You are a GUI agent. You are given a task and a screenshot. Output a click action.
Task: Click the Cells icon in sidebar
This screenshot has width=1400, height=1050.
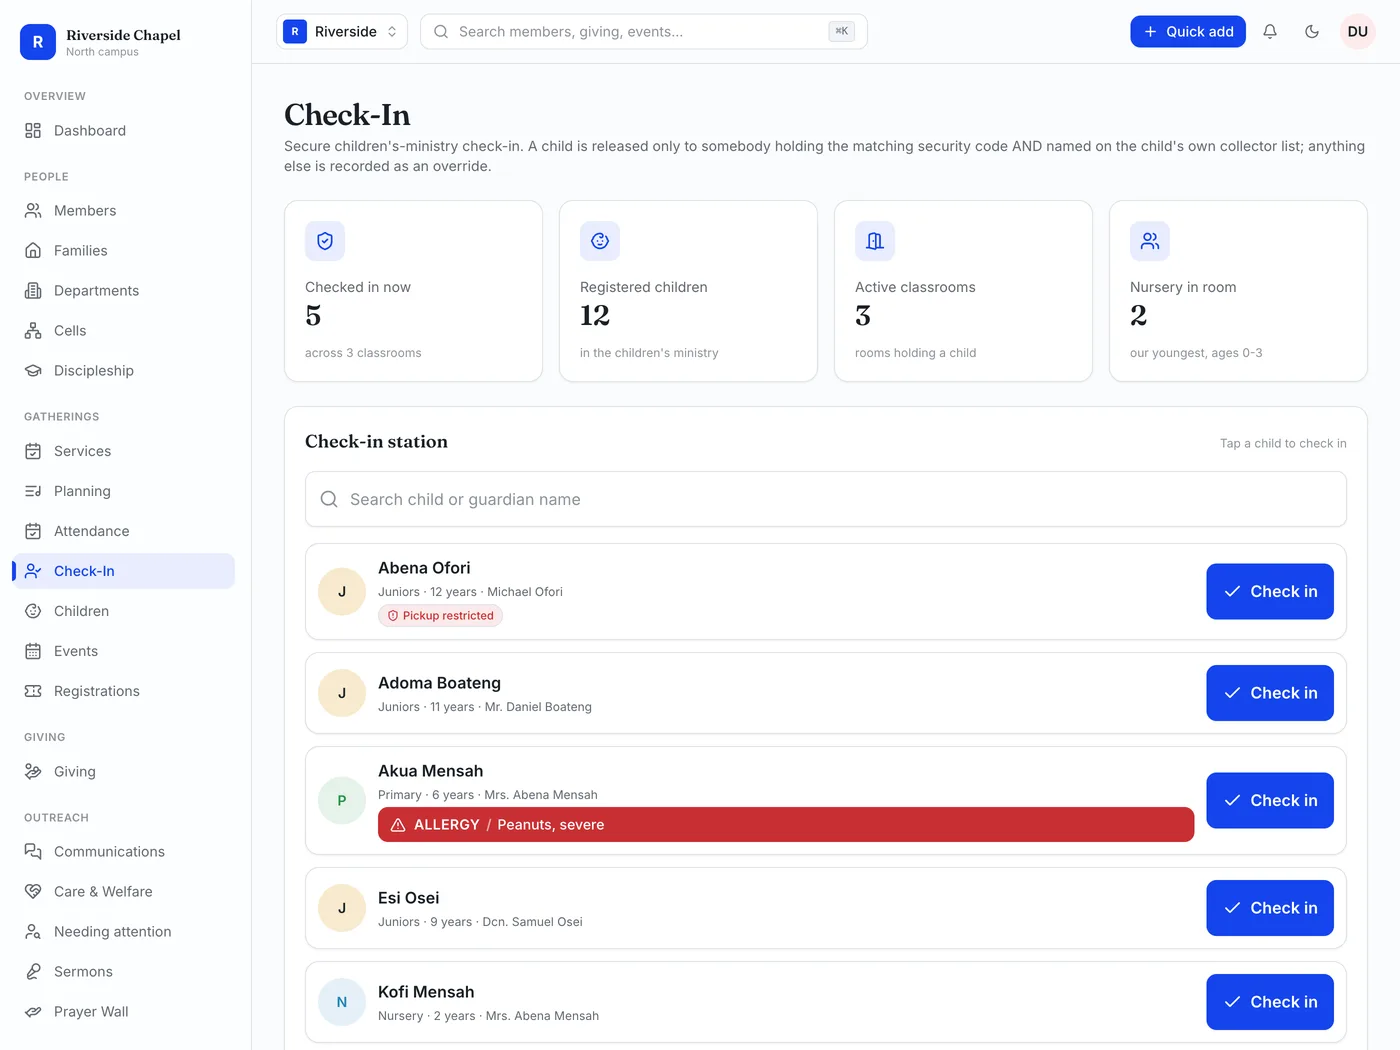(33, 331)
